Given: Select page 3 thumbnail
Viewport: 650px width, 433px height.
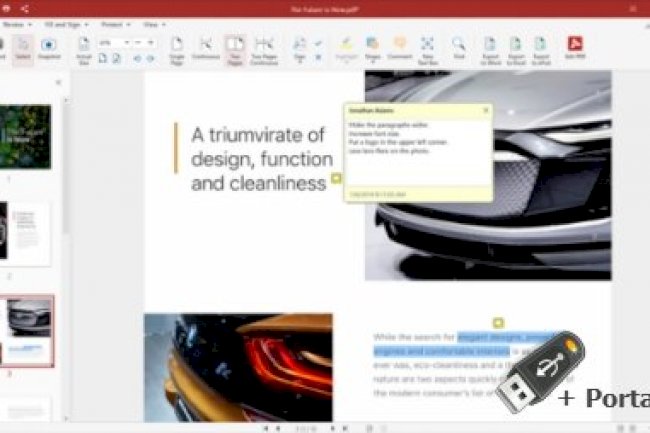Looking at the screenshot, I should 27,331.
